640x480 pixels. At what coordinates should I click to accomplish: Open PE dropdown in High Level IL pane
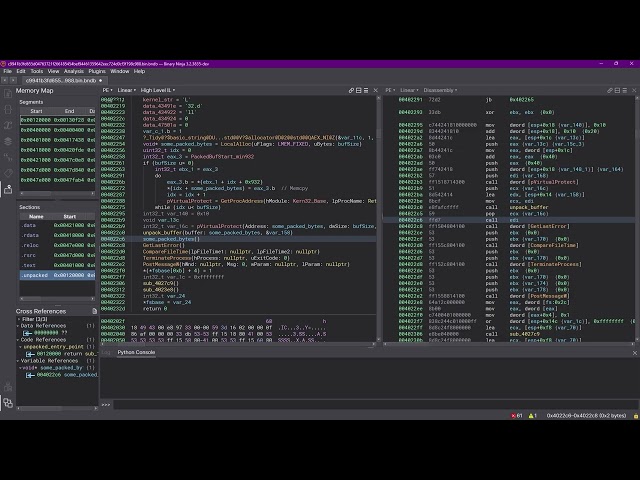(107, 90)
